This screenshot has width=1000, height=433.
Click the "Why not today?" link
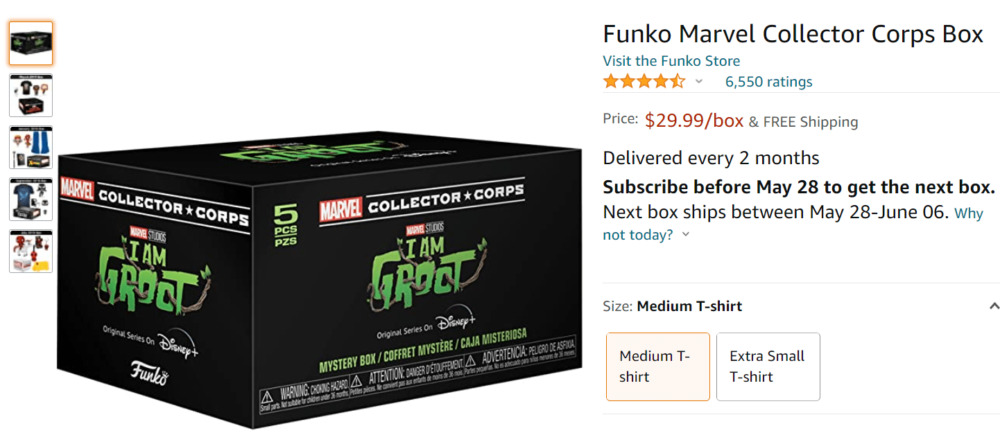click(x=968, y=213)
